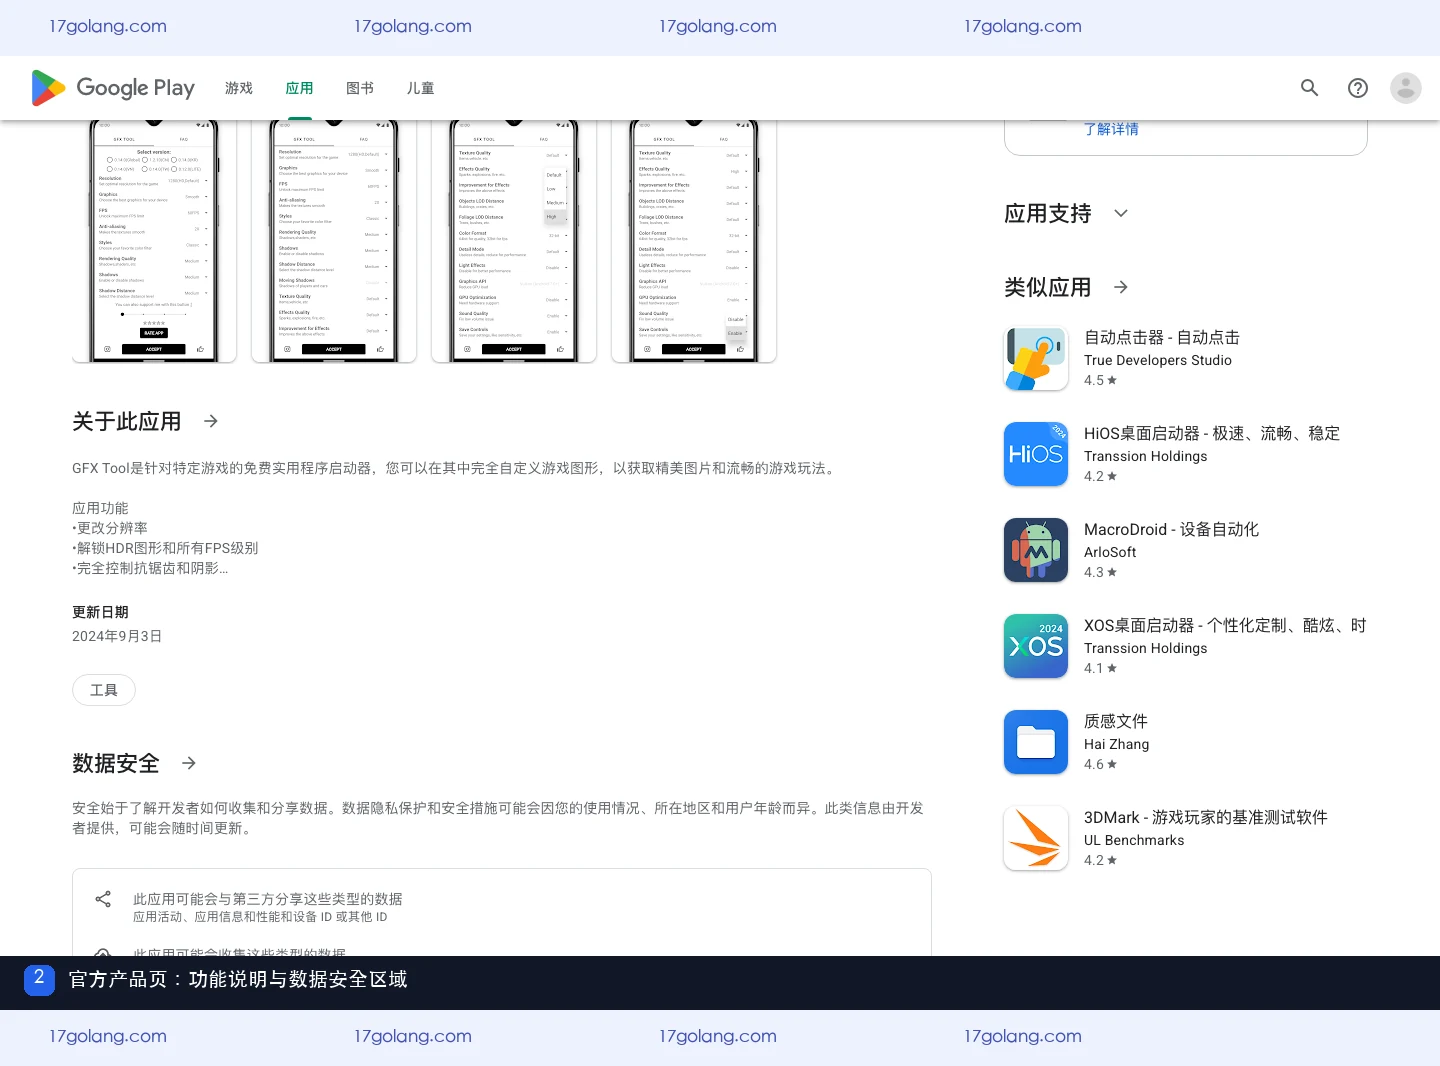
Task: Open the MacroDroid app icon
Action: tap(1036, 550)
